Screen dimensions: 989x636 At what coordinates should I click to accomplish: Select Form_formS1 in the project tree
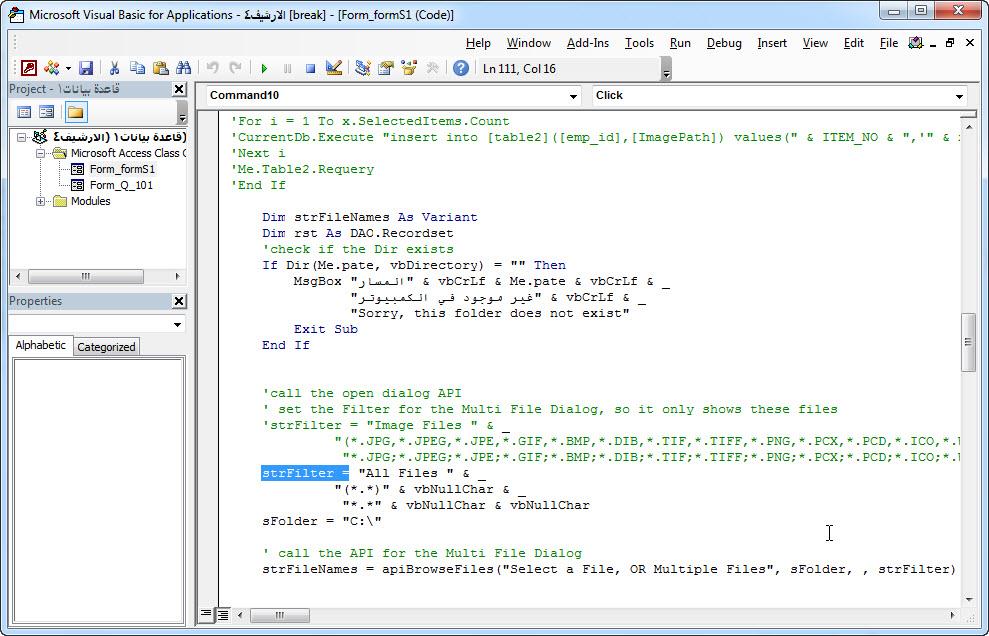click(x=122, y=169)
